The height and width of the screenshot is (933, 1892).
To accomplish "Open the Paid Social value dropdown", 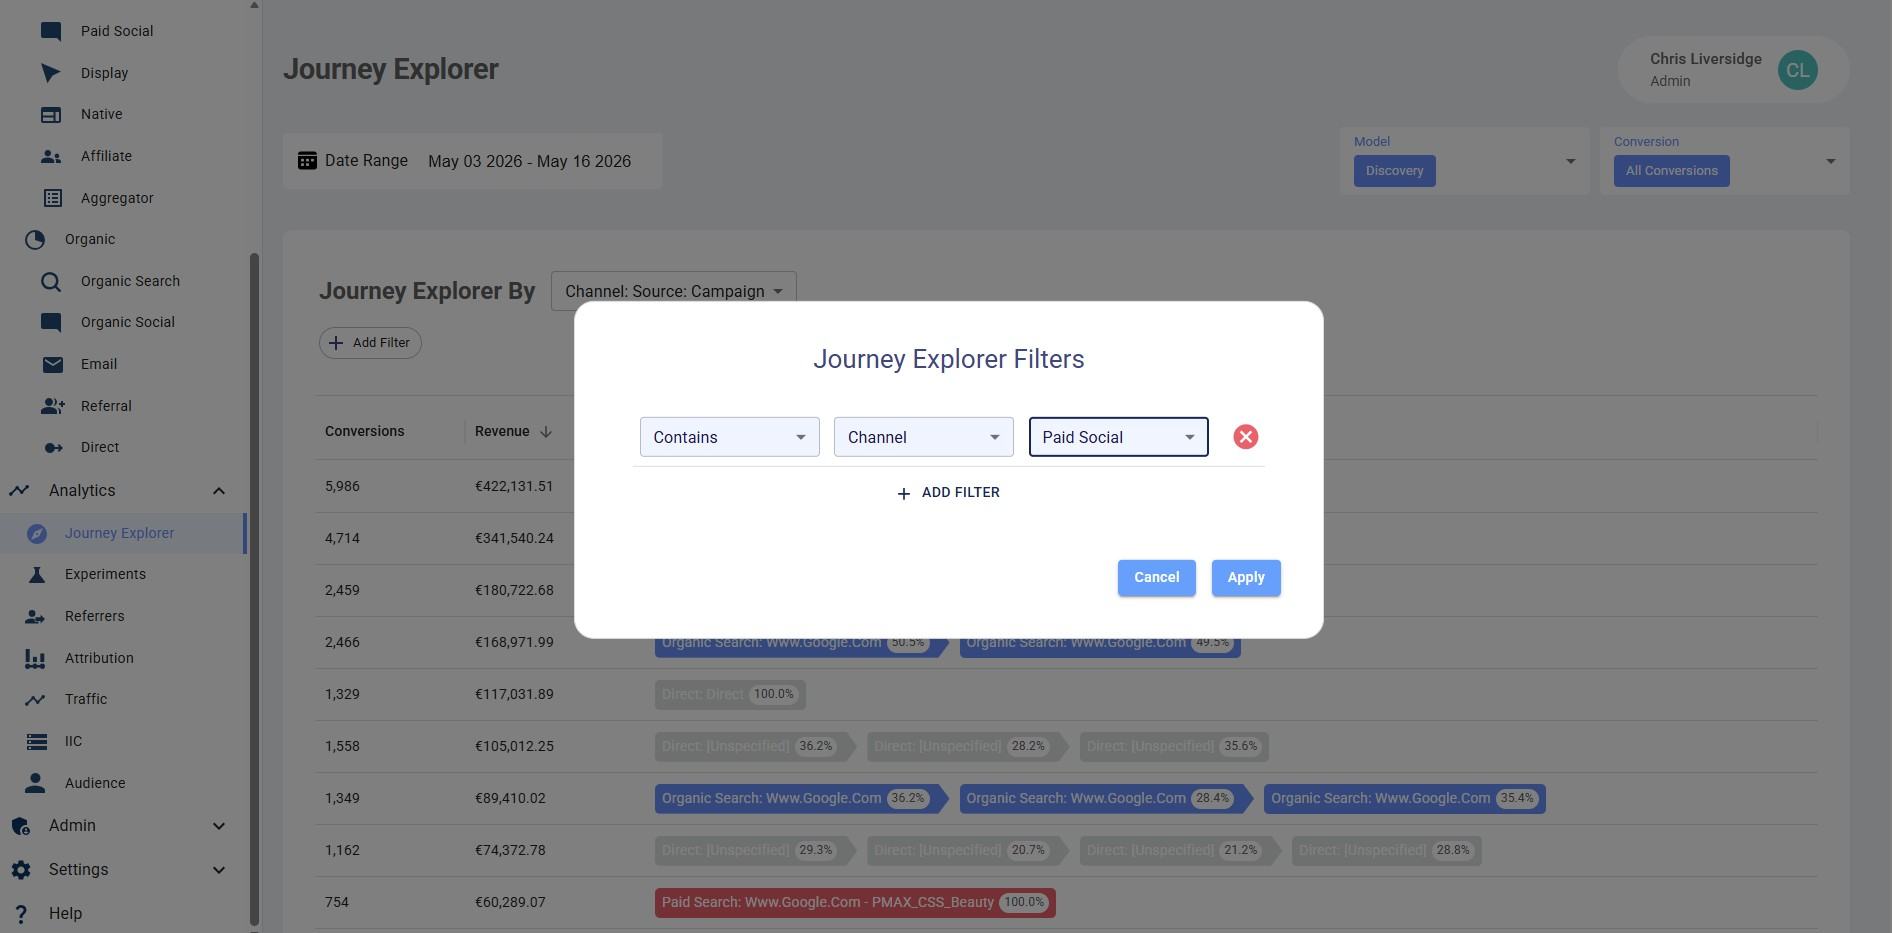I will coord(1118,437).
